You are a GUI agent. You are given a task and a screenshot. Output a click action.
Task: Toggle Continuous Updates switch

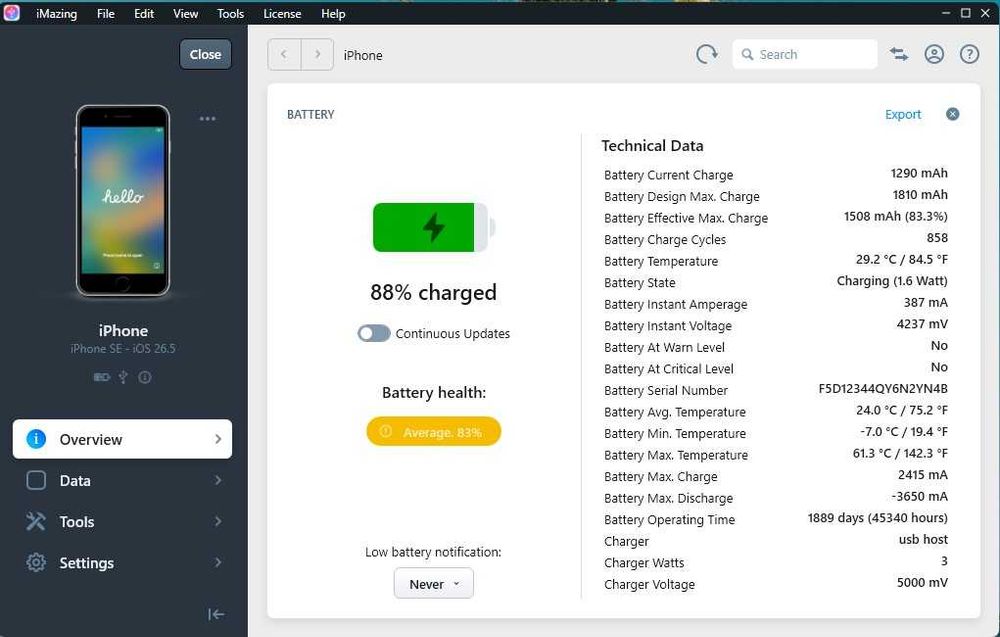[374, 333]
